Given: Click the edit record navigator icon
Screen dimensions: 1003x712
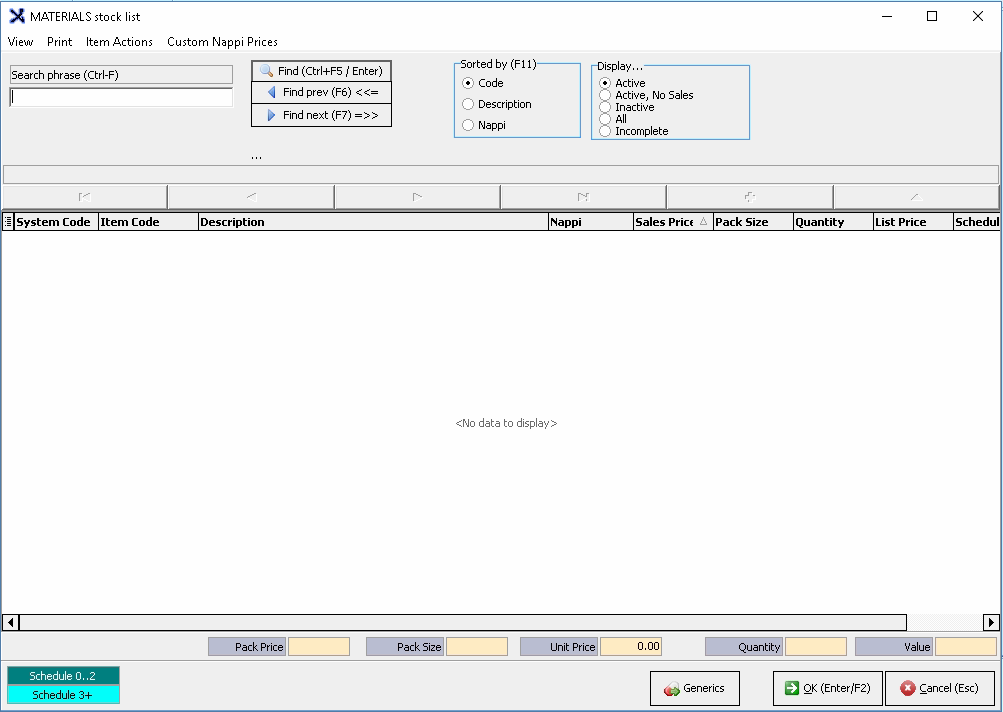Looking at the screenshot, I should [x=914, y=197].
